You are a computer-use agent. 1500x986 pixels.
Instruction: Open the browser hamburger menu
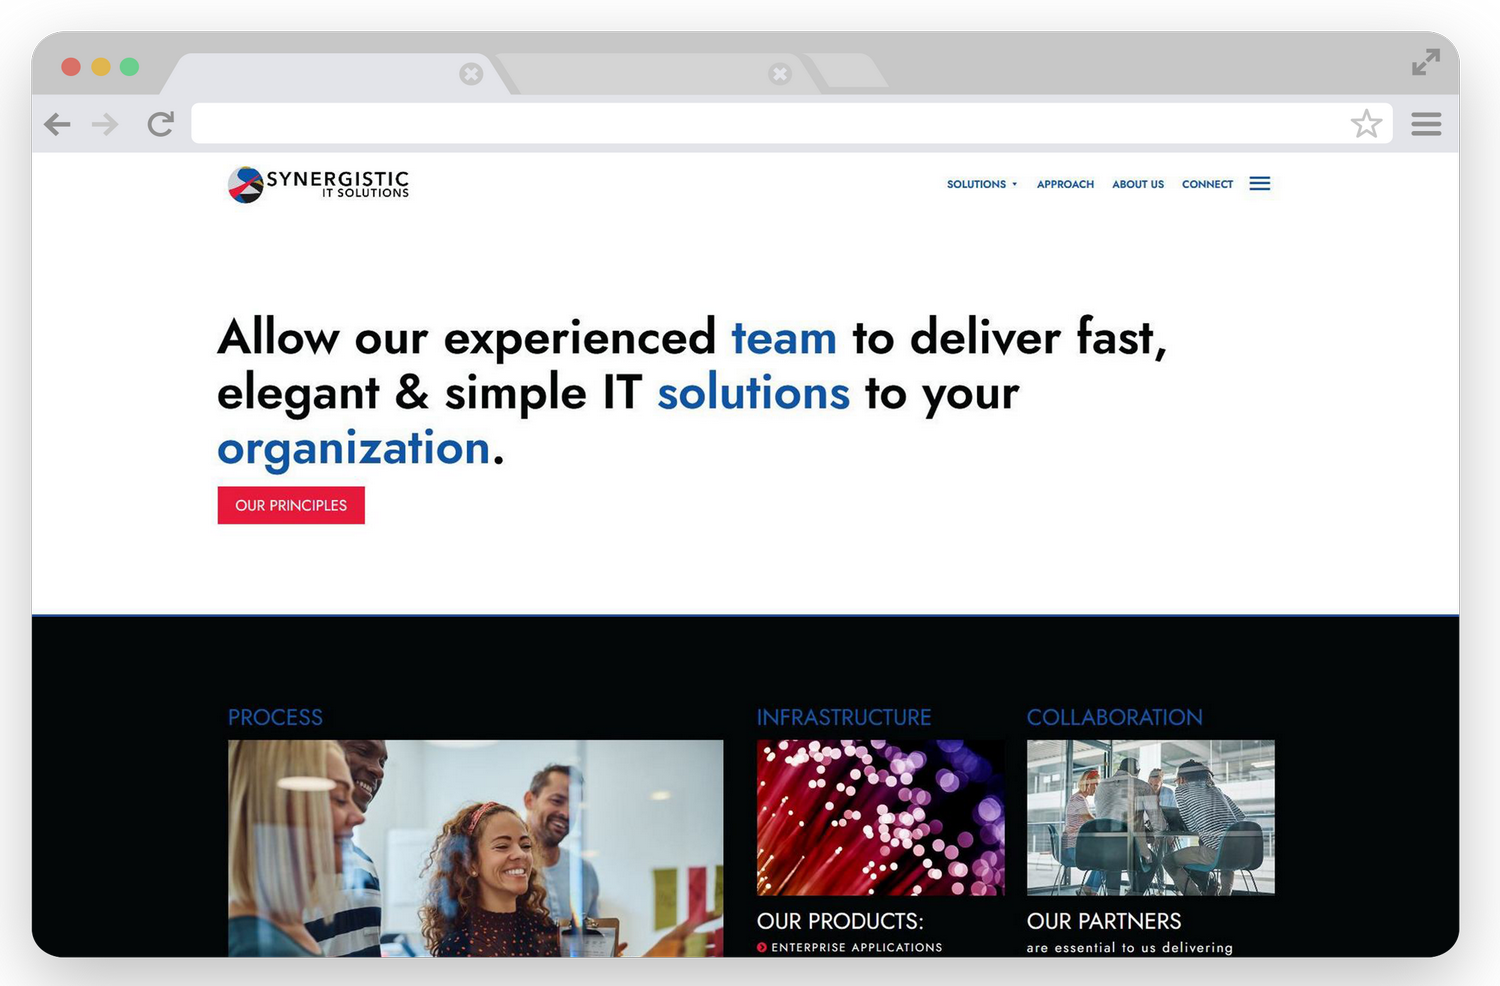pyautogui.click(x=1426, y=124)
